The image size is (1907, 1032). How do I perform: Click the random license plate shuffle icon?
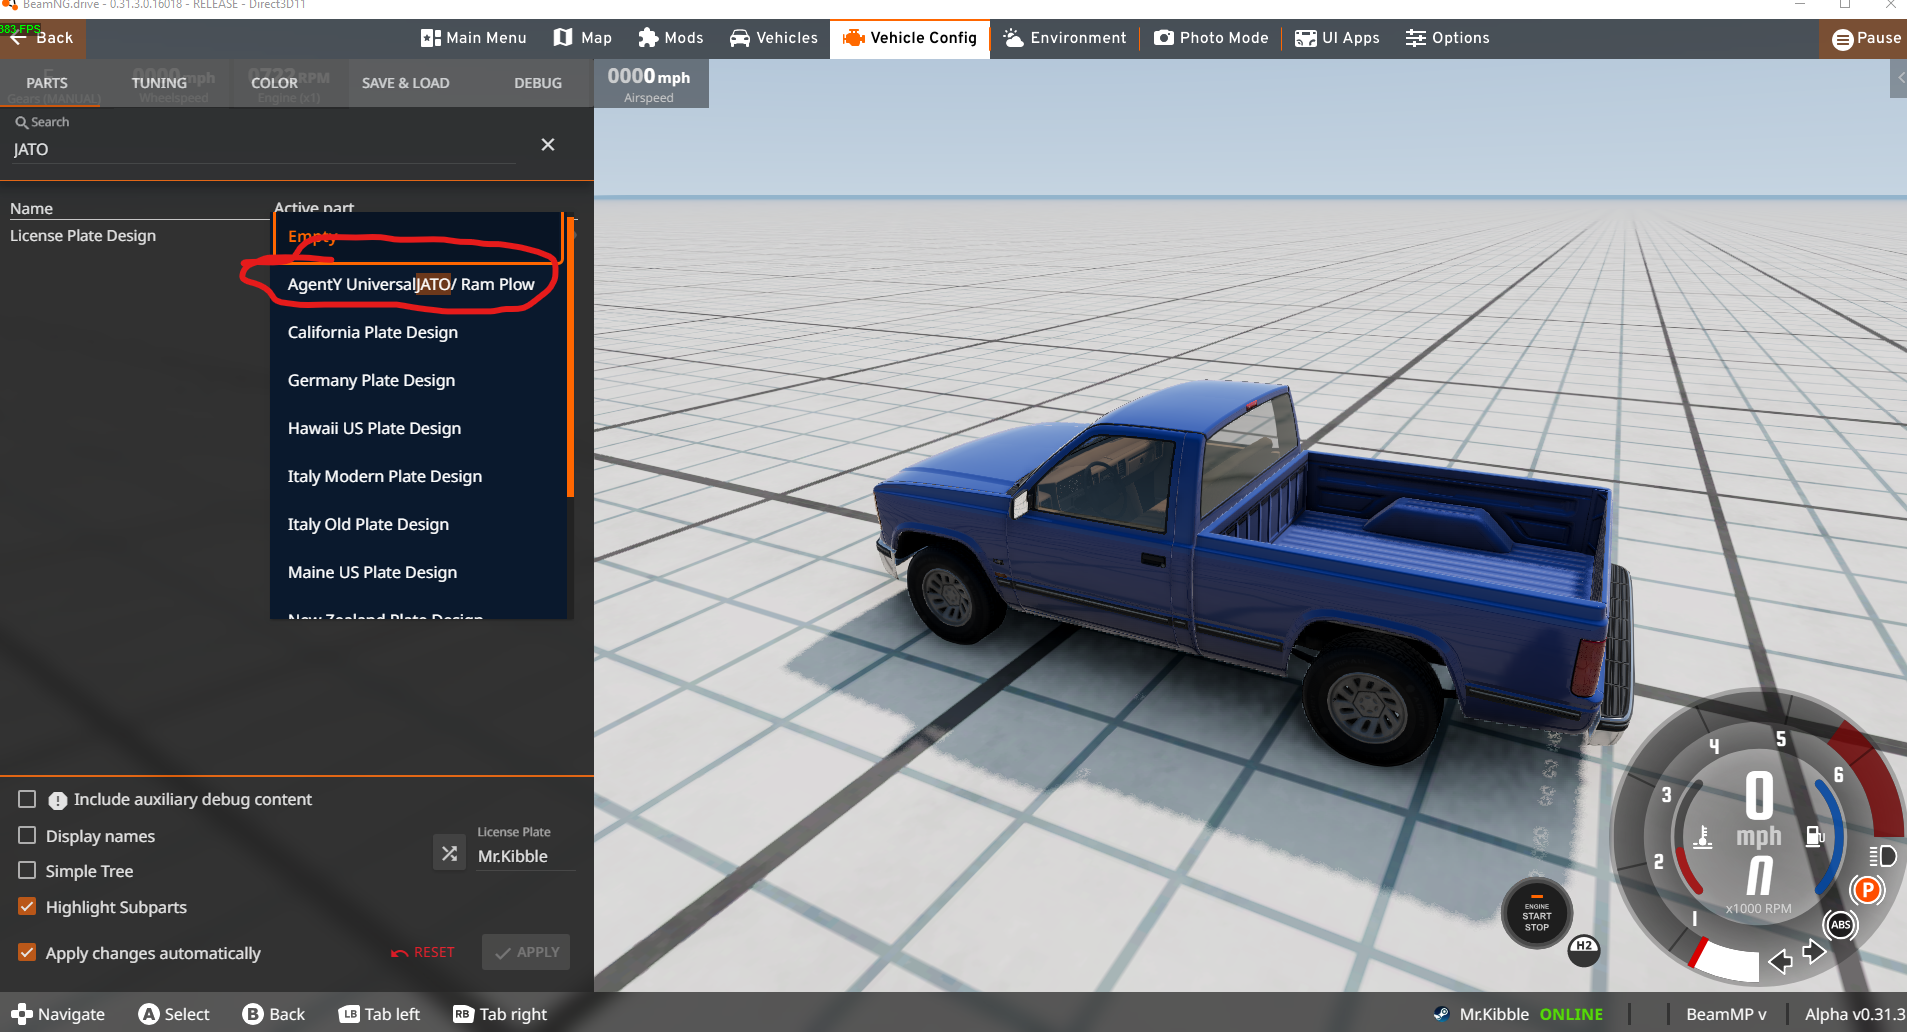tap(450, 853)
